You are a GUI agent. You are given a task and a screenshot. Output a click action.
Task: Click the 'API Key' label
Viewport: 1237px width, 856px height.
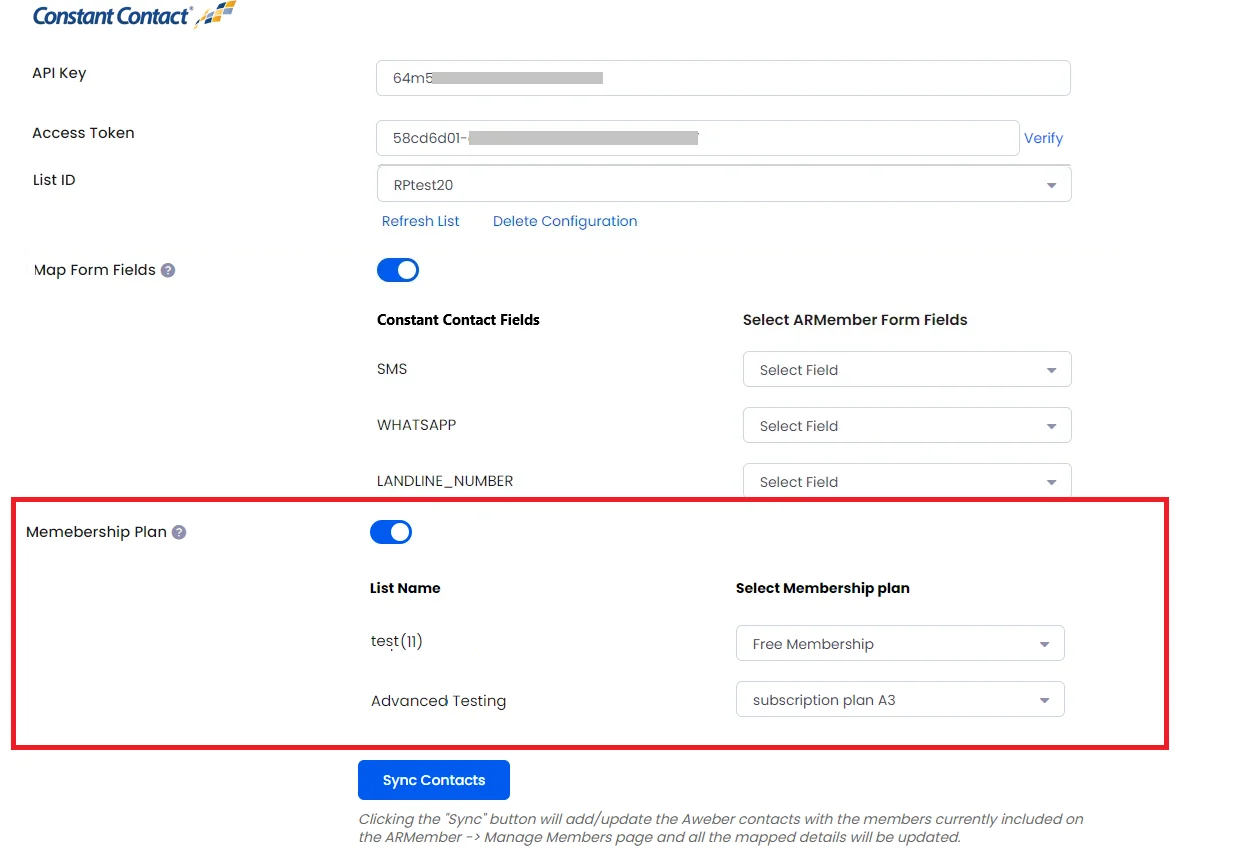click(59, 73)
